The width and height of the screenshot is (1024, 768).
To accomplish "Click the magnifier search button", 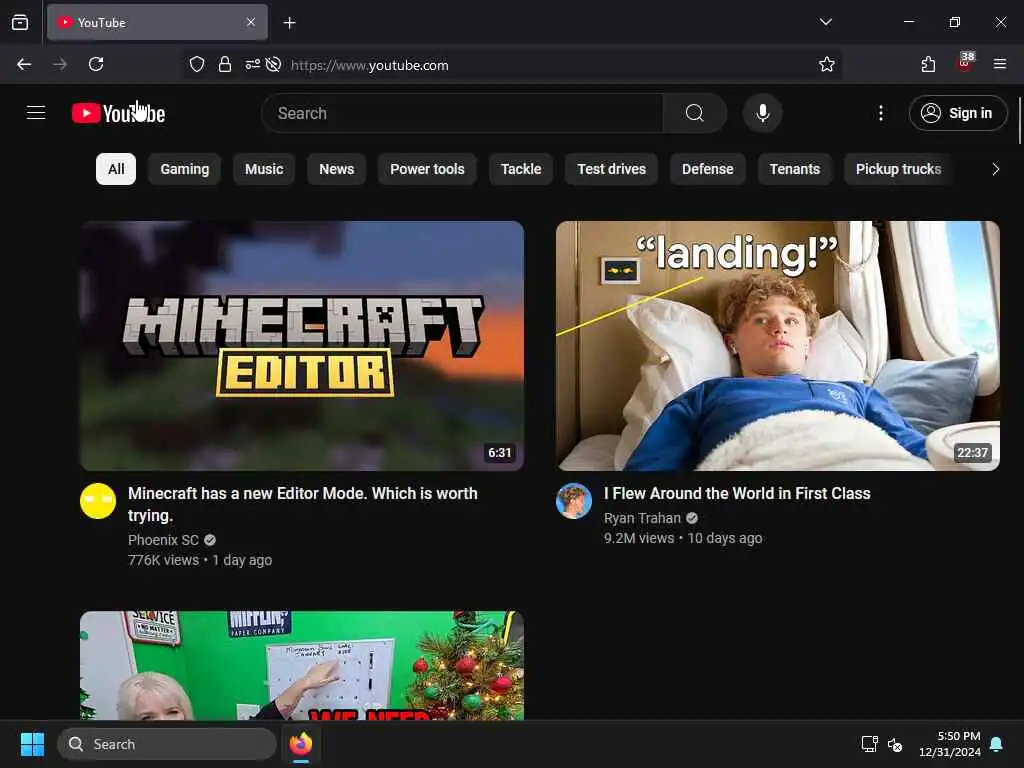I will click(x=695, y=113).
